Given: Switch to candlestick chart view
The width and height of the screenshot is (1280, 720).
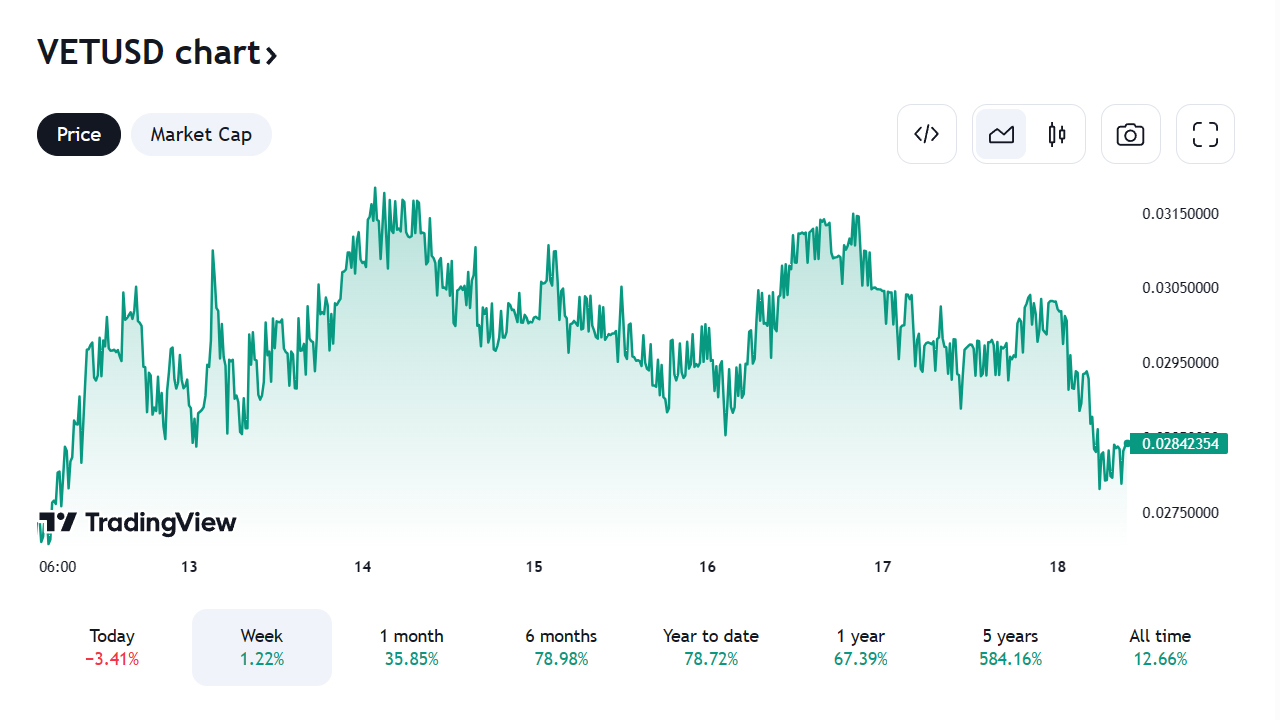Looking at the screenshot, I should coord(1057,134).
